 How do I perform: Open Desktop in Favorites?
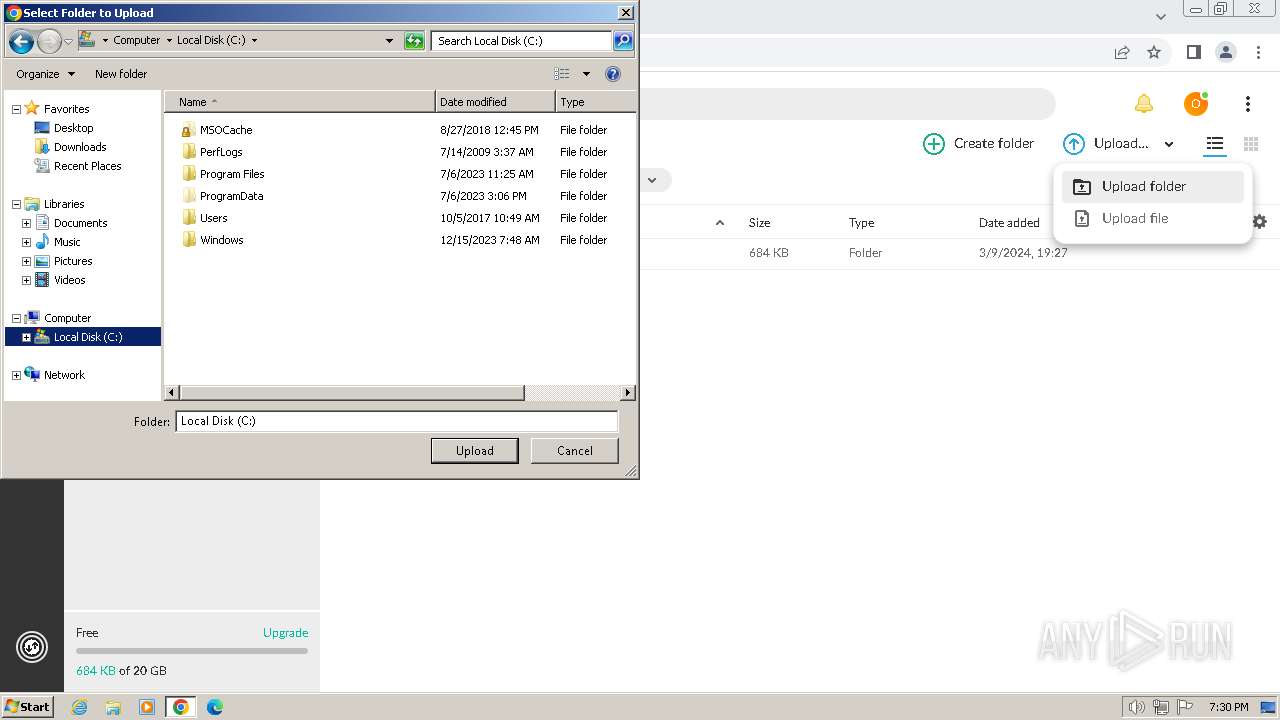coord(73,128)
